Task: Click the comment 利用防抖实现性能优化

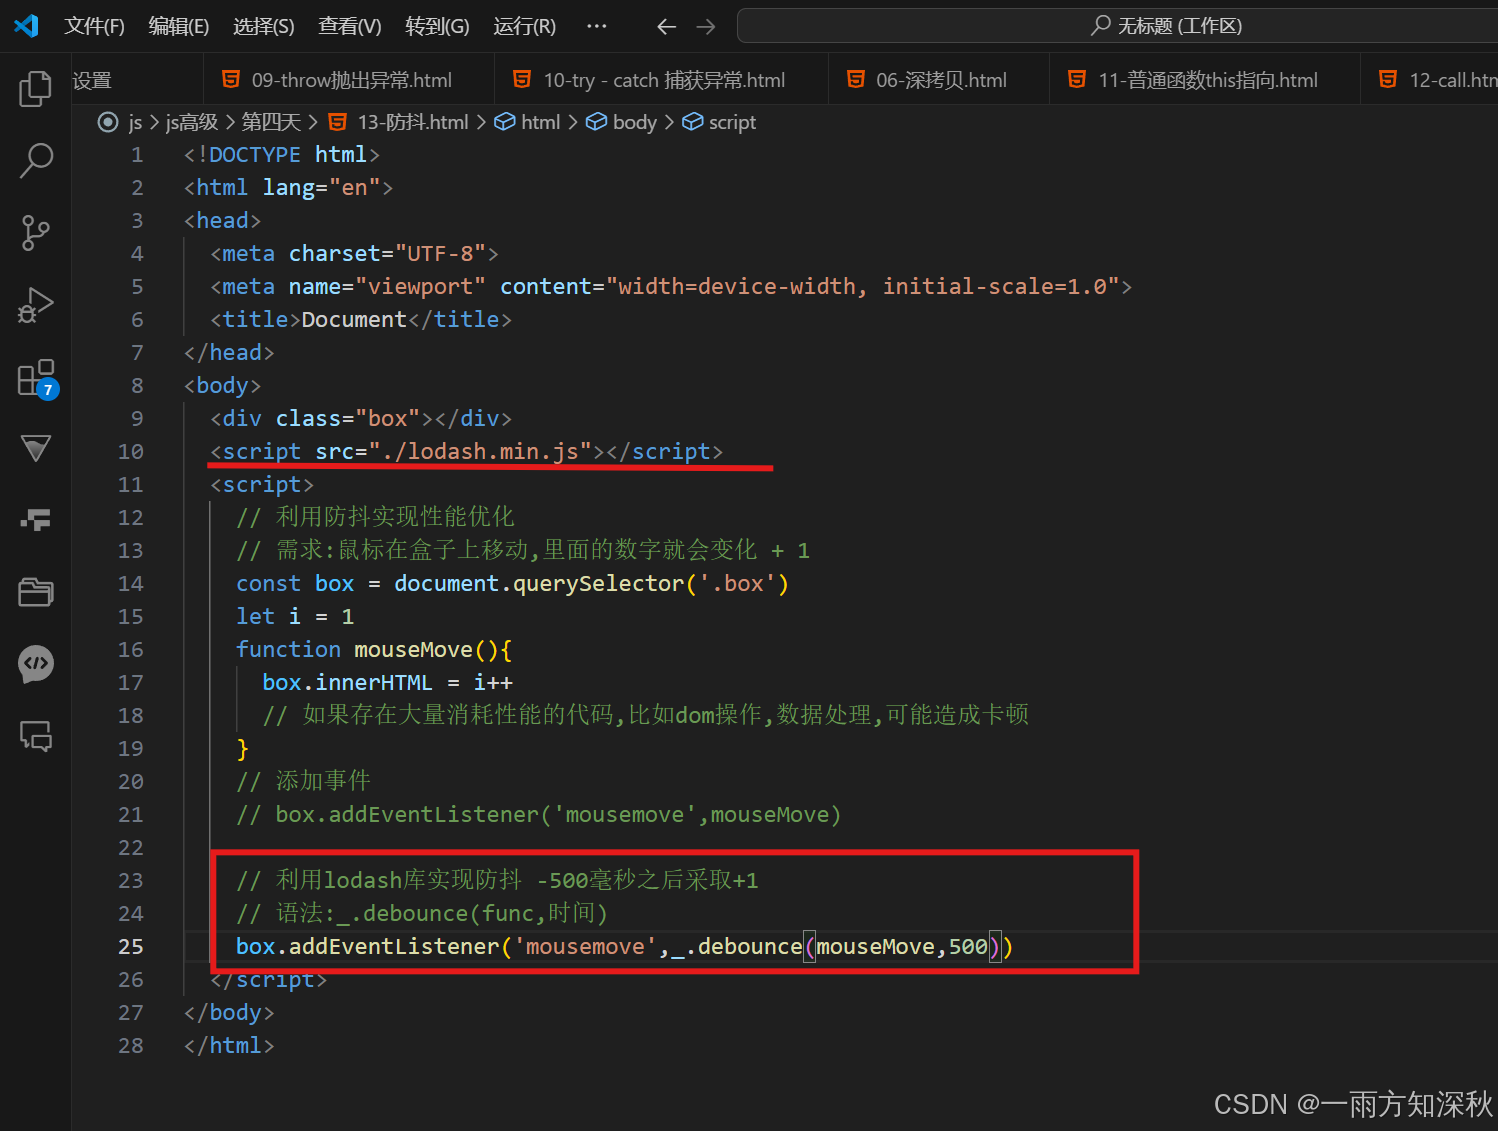Action: 375,517
